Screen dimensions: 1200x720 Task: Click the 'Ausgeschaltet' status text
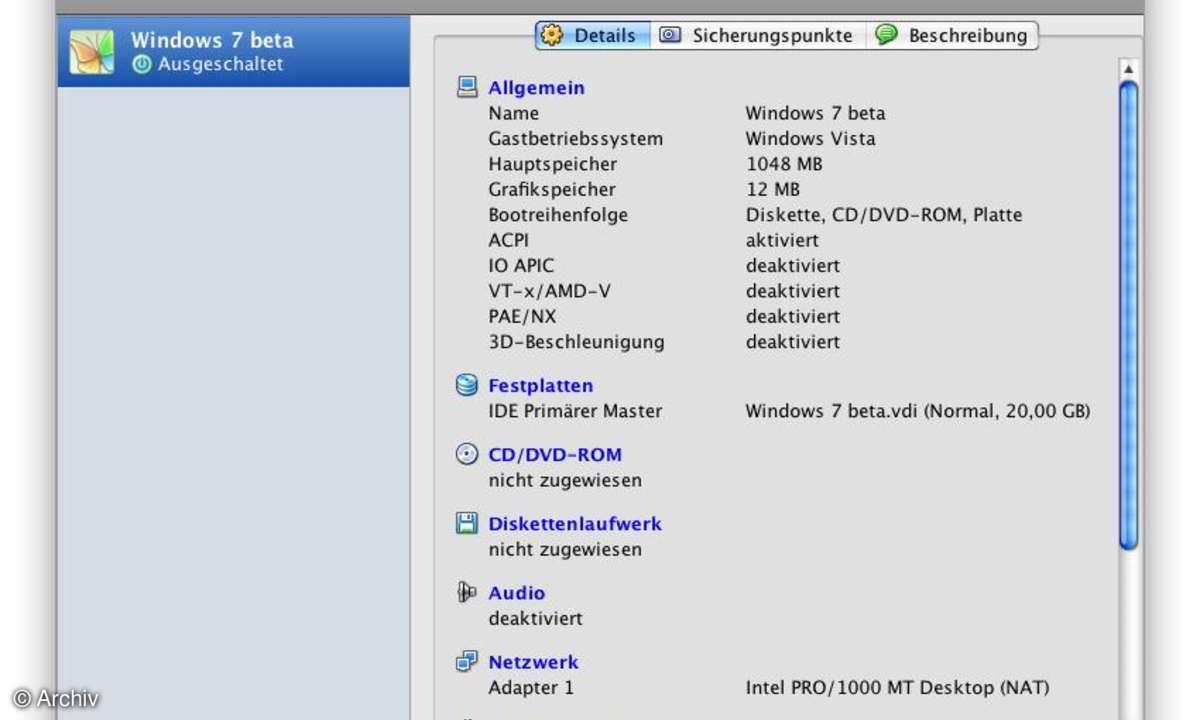click(x=220, y=64)
